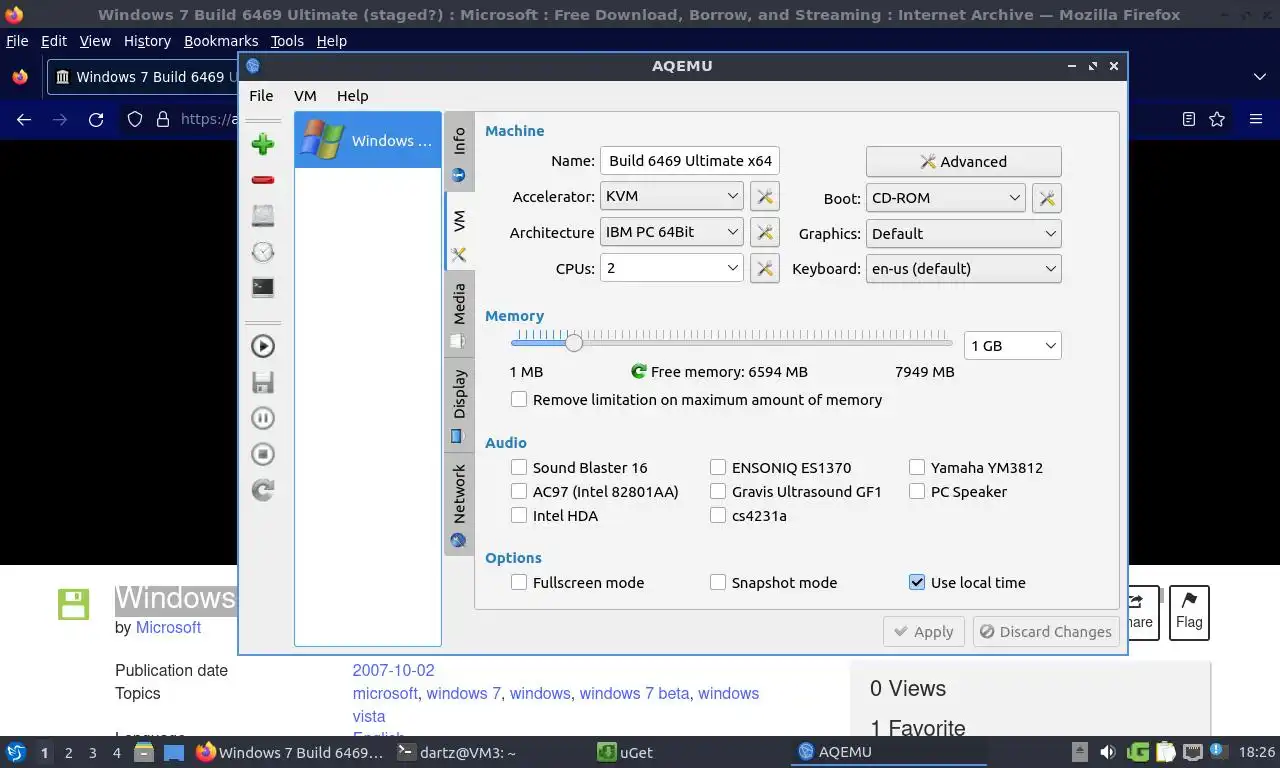This screenshot has height=768, width=1280.
Task: Add a new virtual machine with green plus
Action: pos(263,144)
